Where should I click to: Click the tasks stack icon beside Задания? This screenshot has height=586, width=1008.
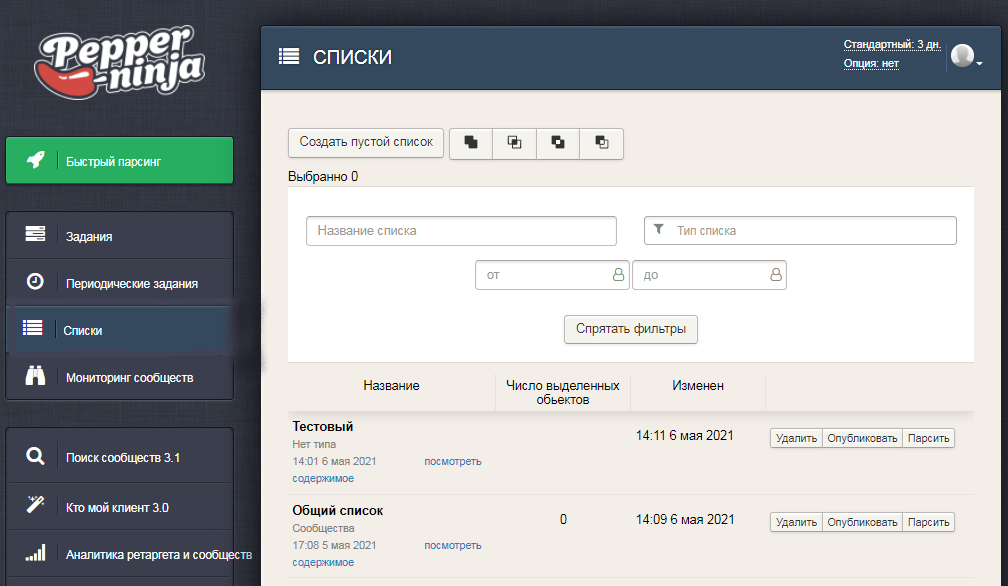click(x=35, y=234)
